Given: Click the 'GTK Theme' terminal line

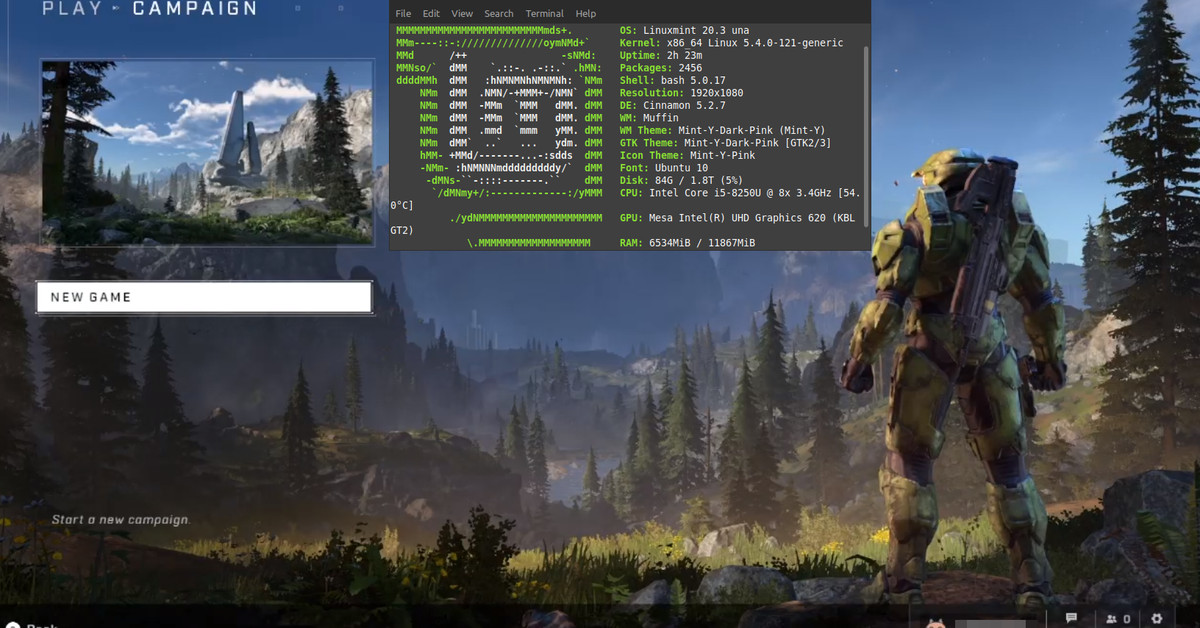Looking at the screenshot, I should pos(725,143).
